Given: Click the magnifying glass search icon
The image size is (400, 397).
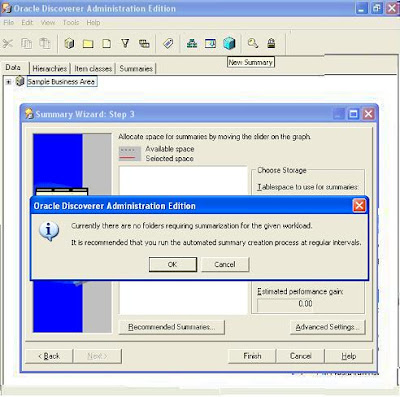Looking at the screenshot, I should coord(253,43).
